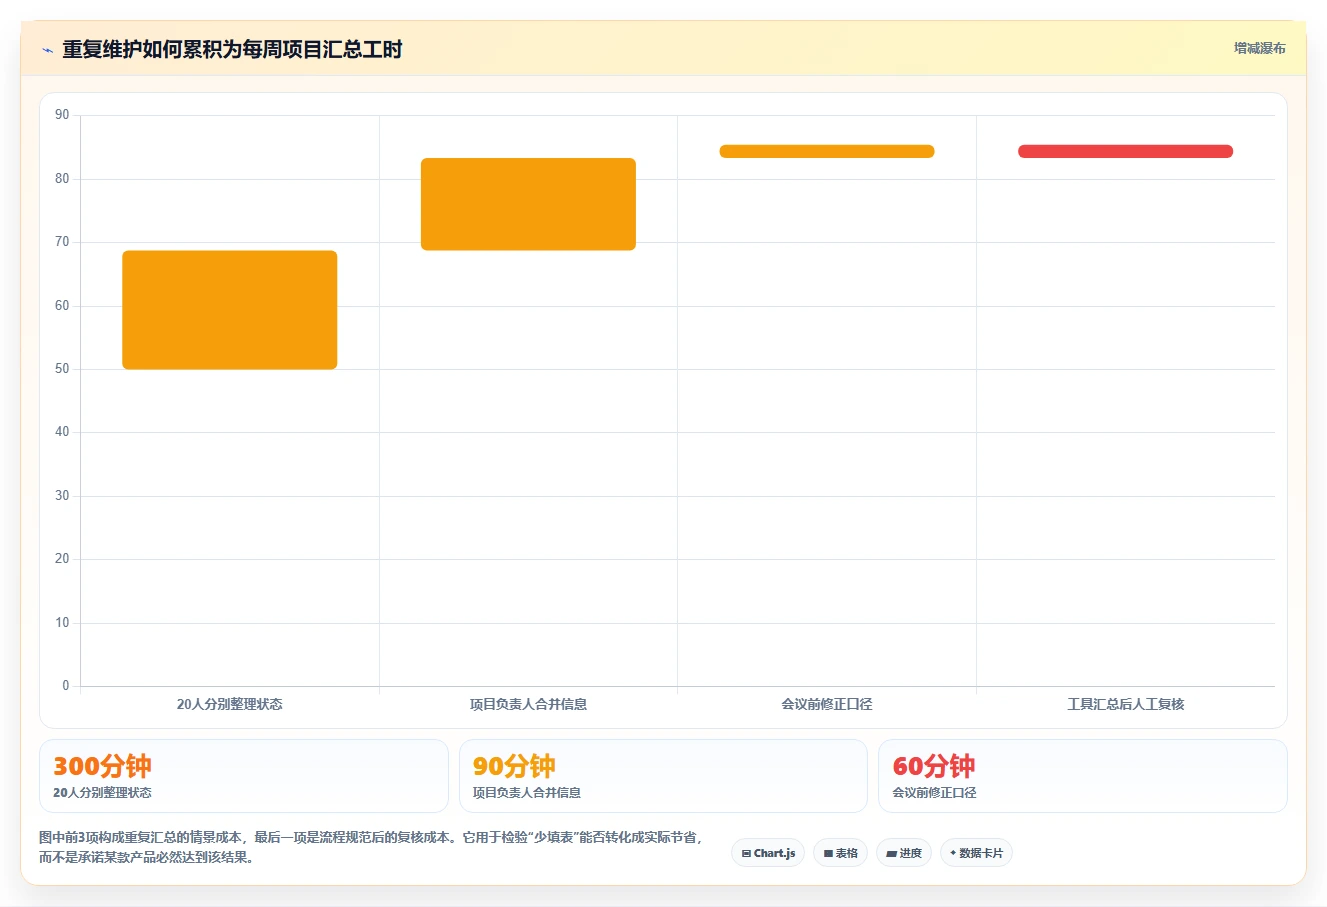Click the footnote paragraph starting 图中前3项
This screenshot has width=1327, height=907.
point(371,847)
